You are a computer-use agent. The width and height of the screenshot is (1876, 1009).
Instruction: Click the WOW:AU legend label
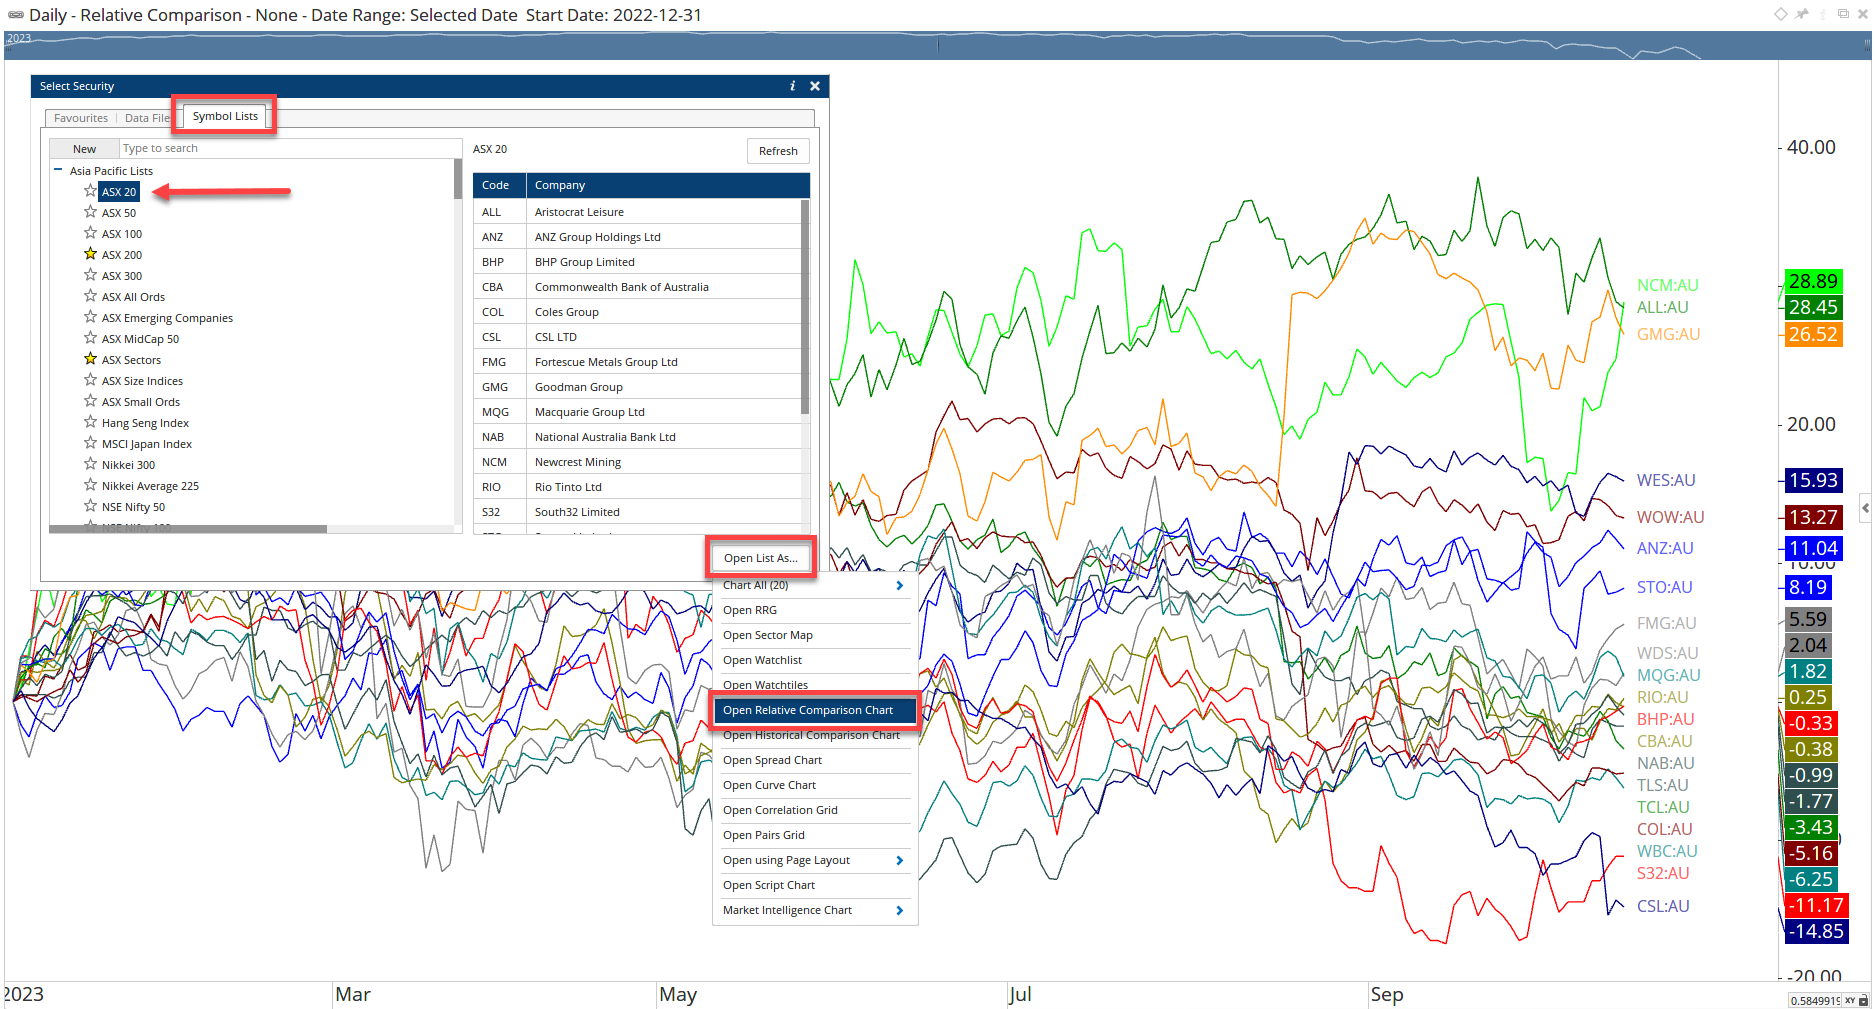(1670, 517)
